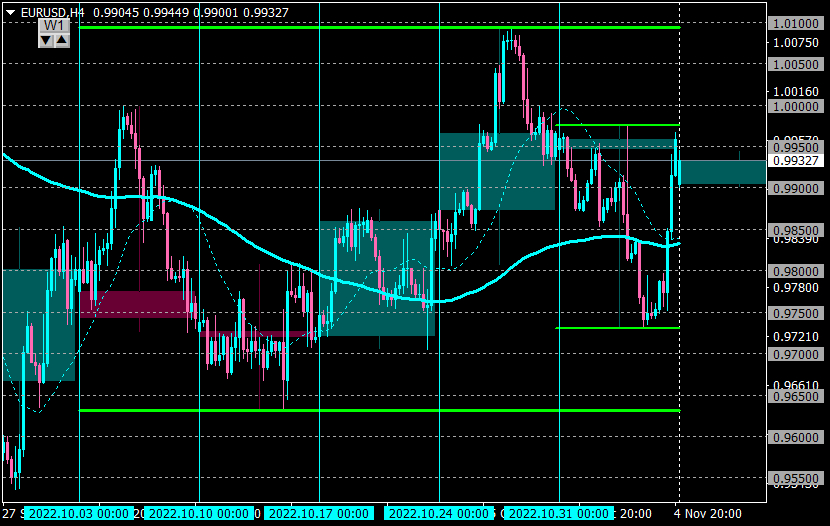Select the 2022.10.03 00:00 date label
Image resolution: width=830 pixels, height=526 pixels.
79,513
